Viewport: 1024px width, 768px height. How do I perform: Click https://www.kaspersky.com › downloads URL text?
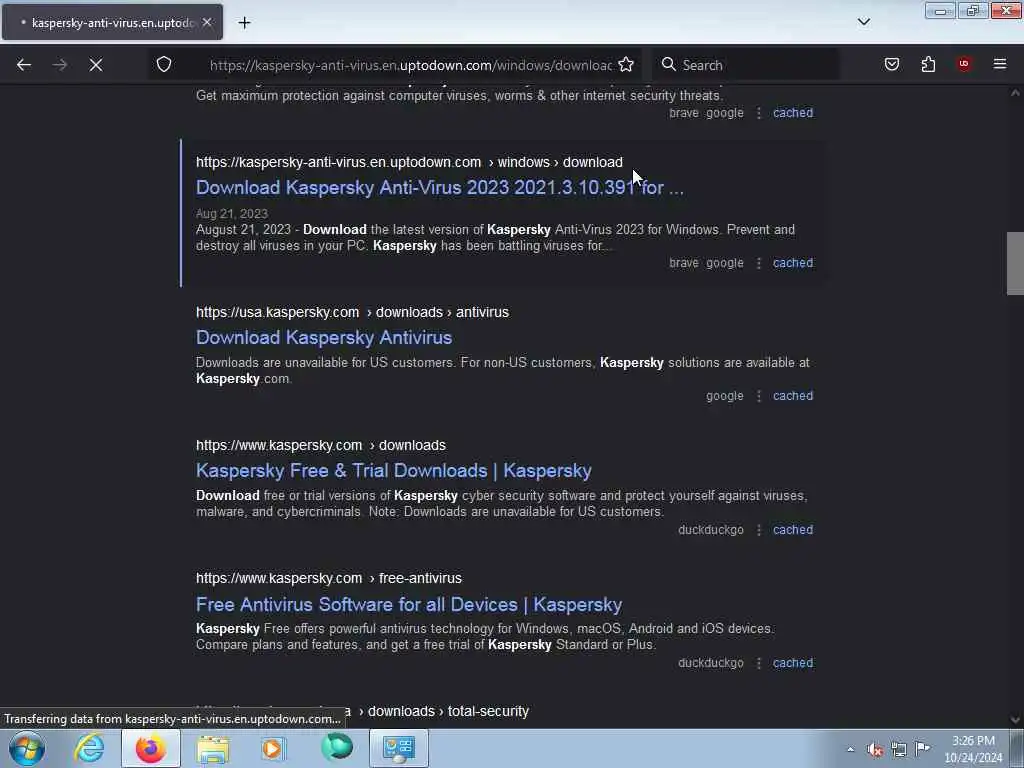[x=321, y=445]
